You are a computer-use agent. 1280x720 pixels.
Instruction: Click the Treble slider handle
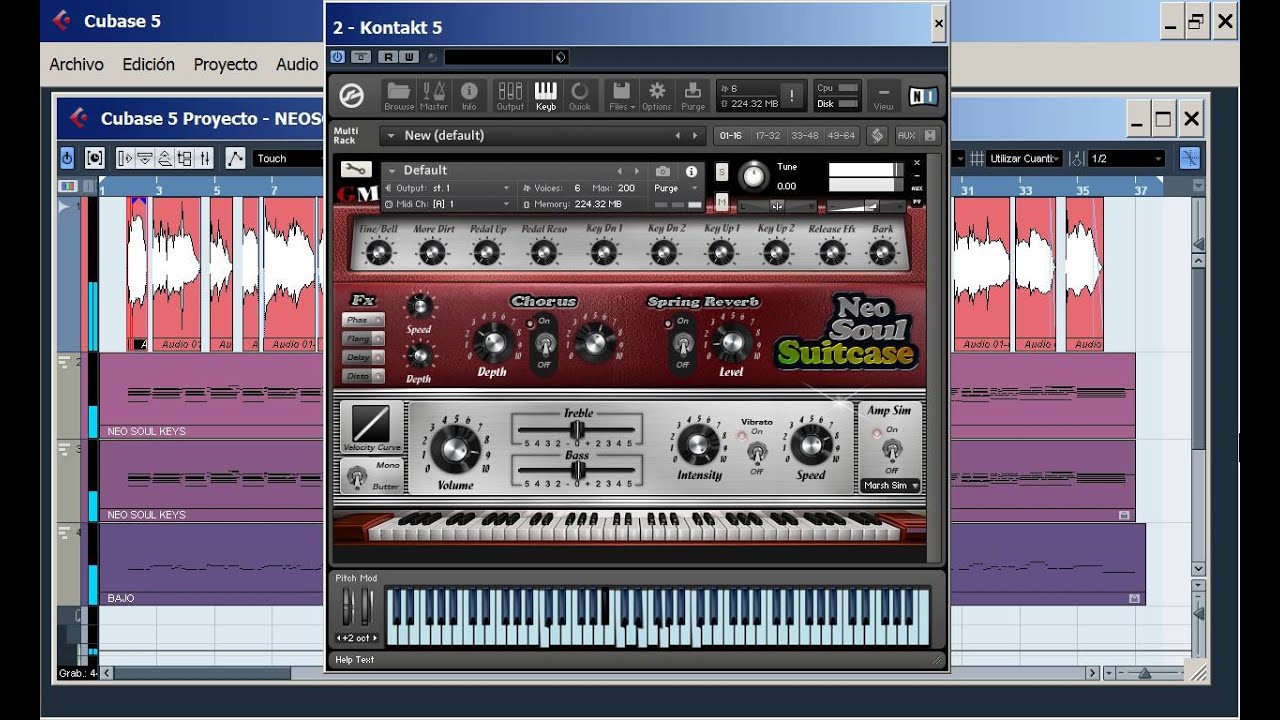tap(576, 430)
